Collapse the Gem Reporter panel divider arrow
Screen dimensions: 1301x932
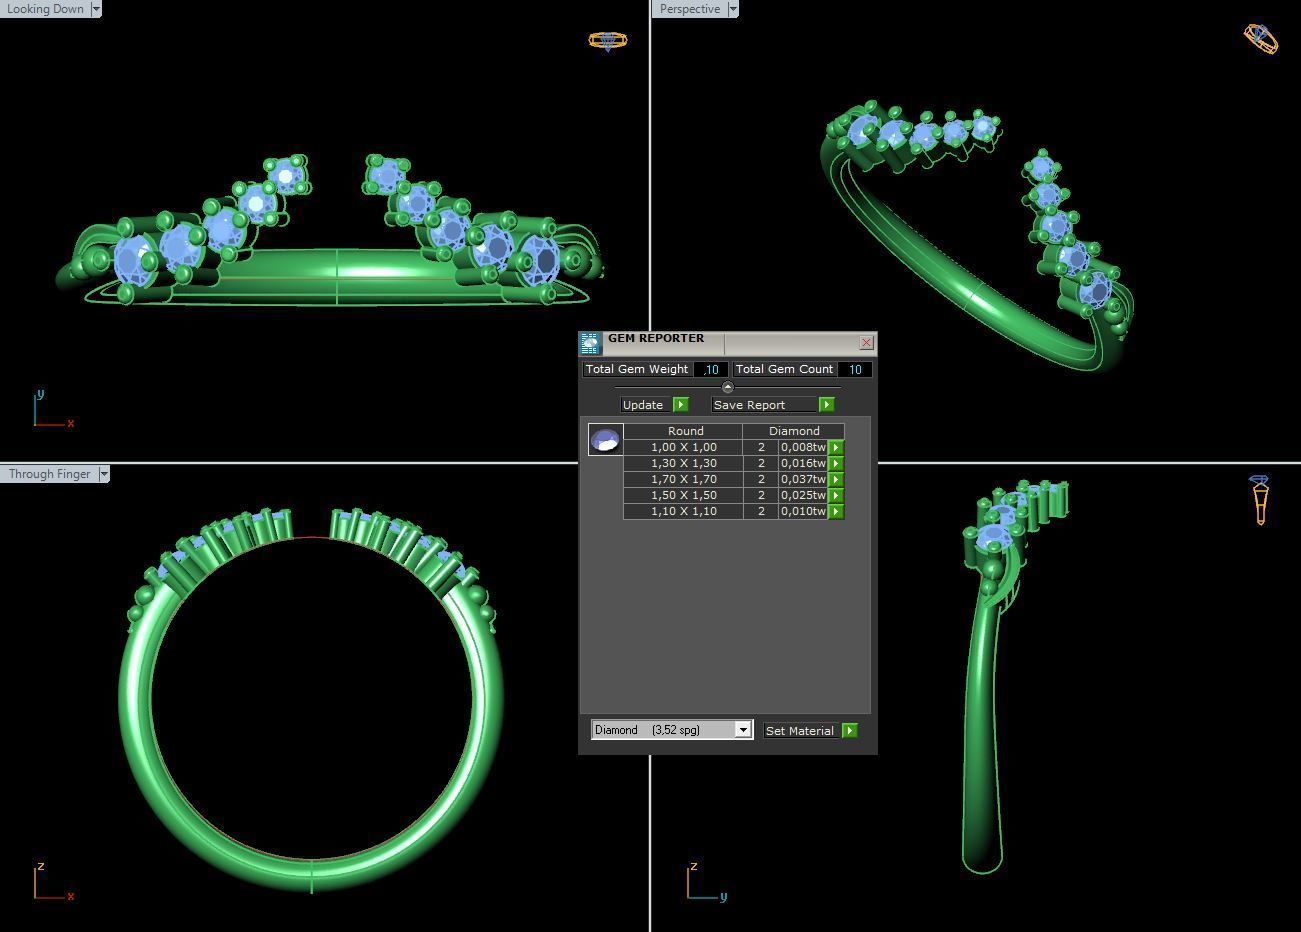[727, 387]
